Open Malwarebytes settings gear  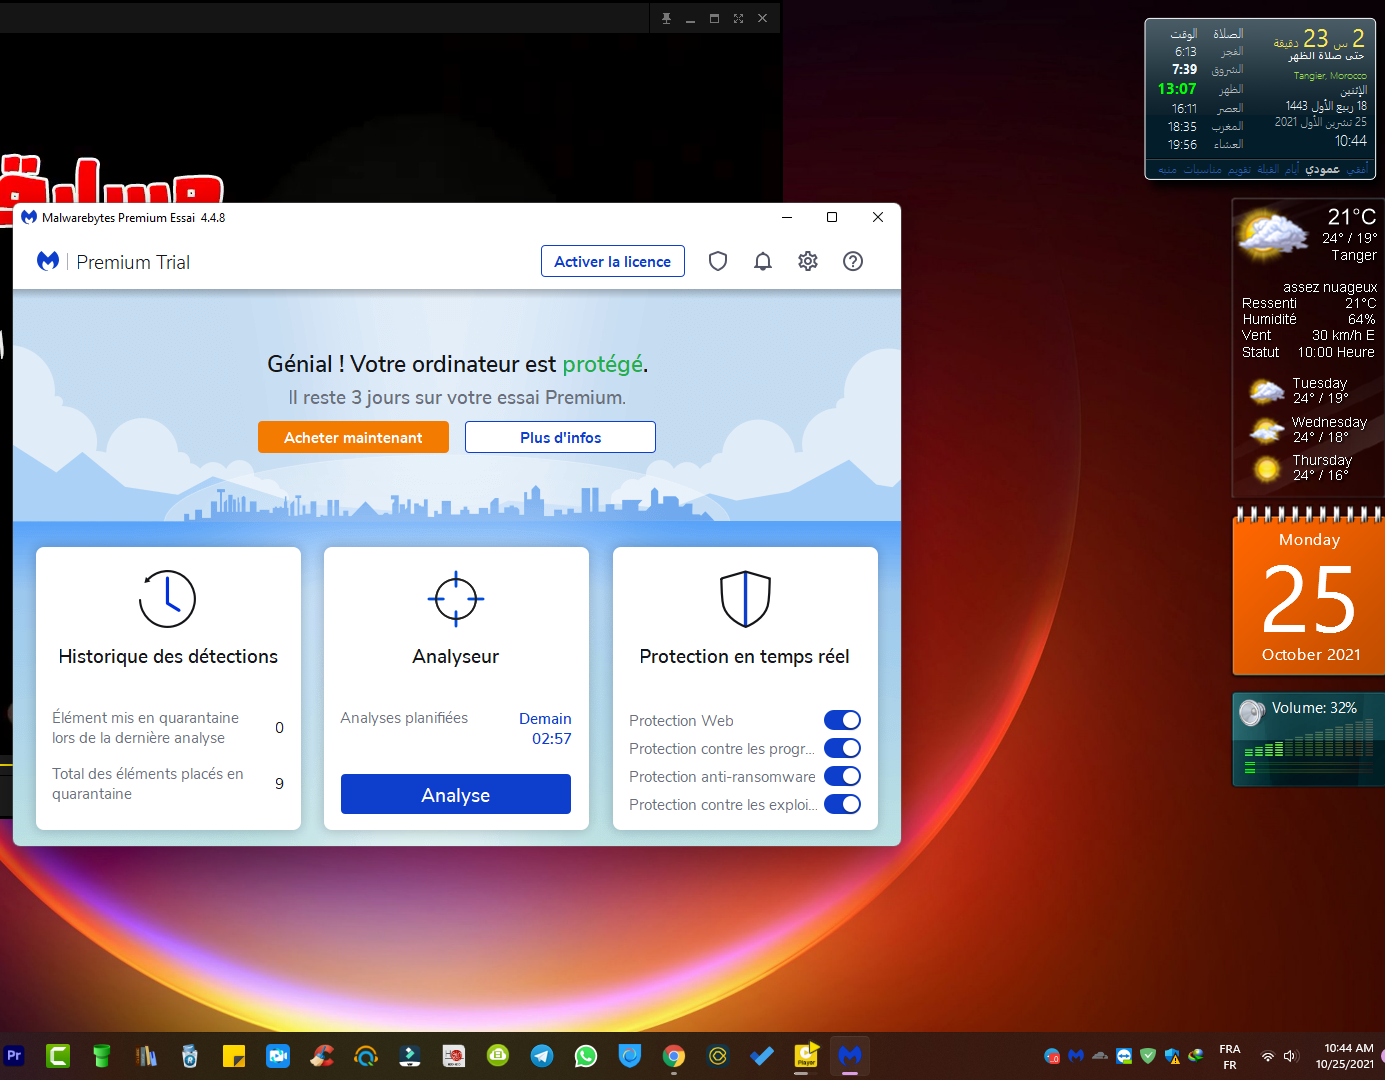pos(808,261)
